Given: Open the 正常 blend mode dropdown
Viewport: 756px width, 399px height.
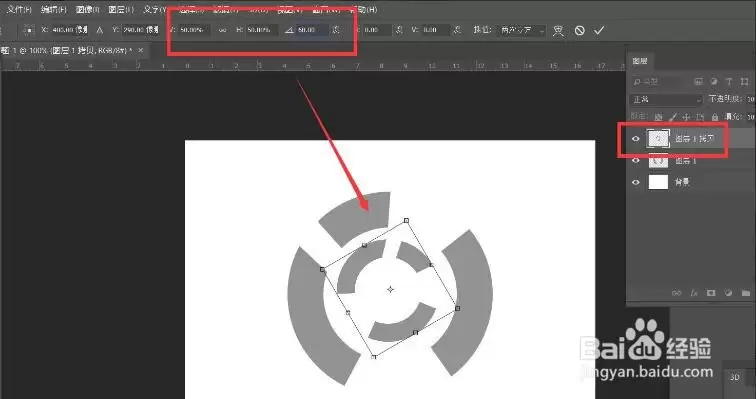Looking at the screenshot, I should [666, 99].
